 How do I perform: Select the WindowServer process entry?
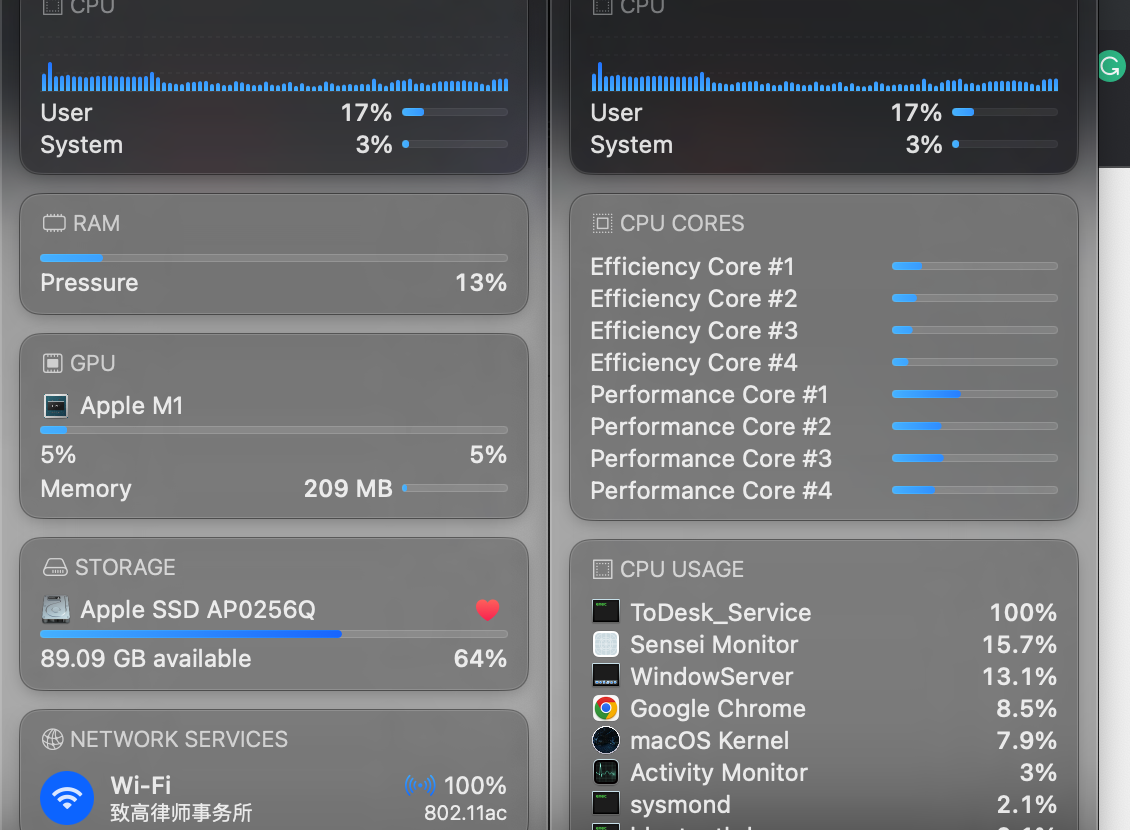pos(824,677)
